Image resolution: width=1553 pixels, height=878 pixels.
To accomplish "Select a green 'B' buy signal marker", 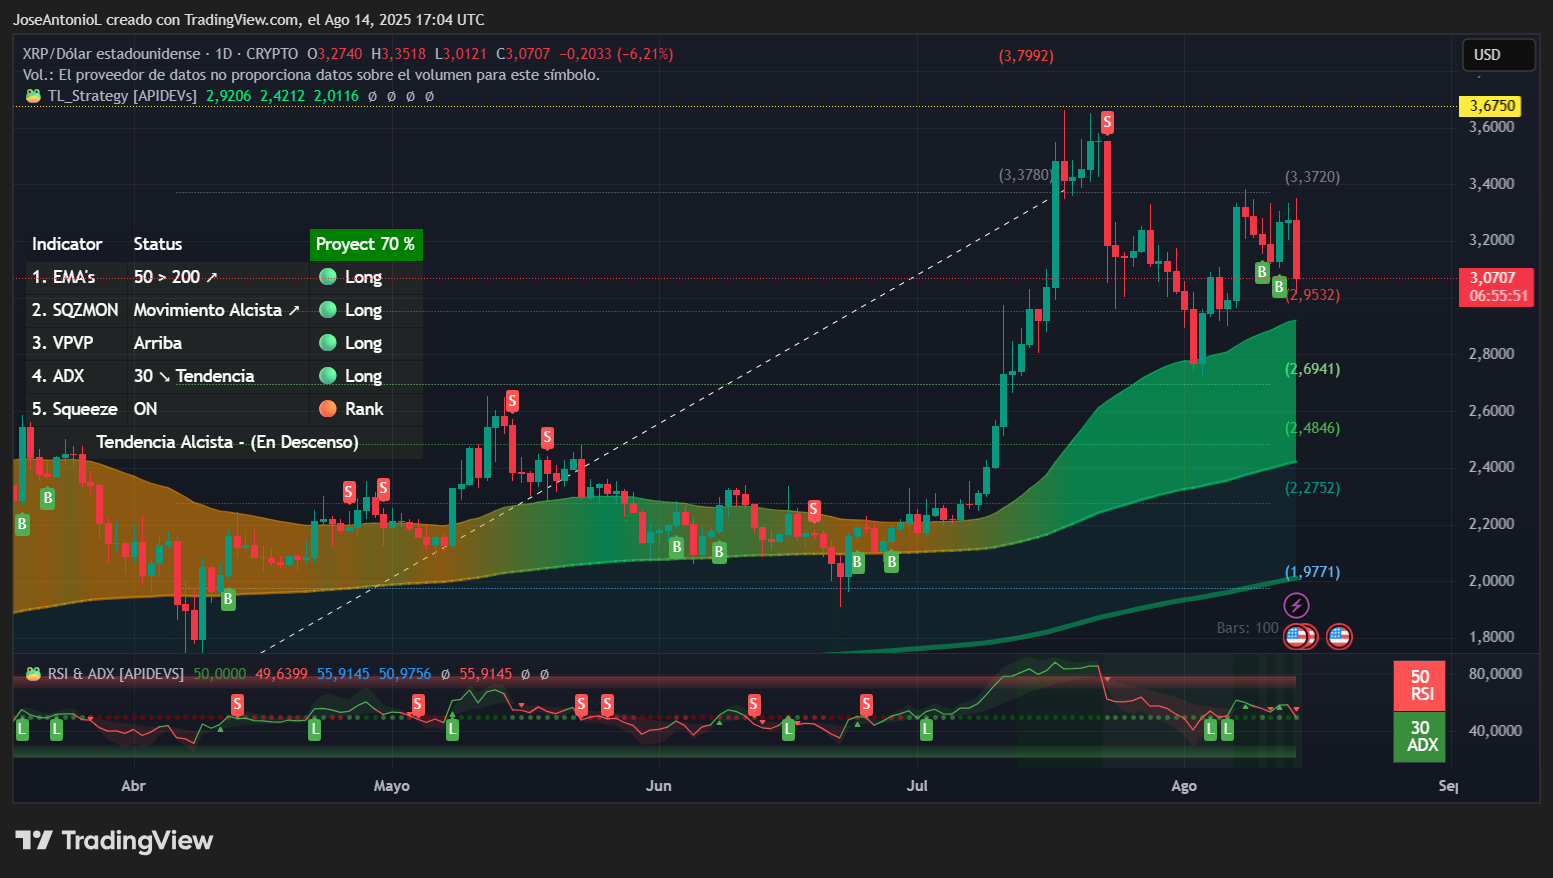I will [1262, 270].
